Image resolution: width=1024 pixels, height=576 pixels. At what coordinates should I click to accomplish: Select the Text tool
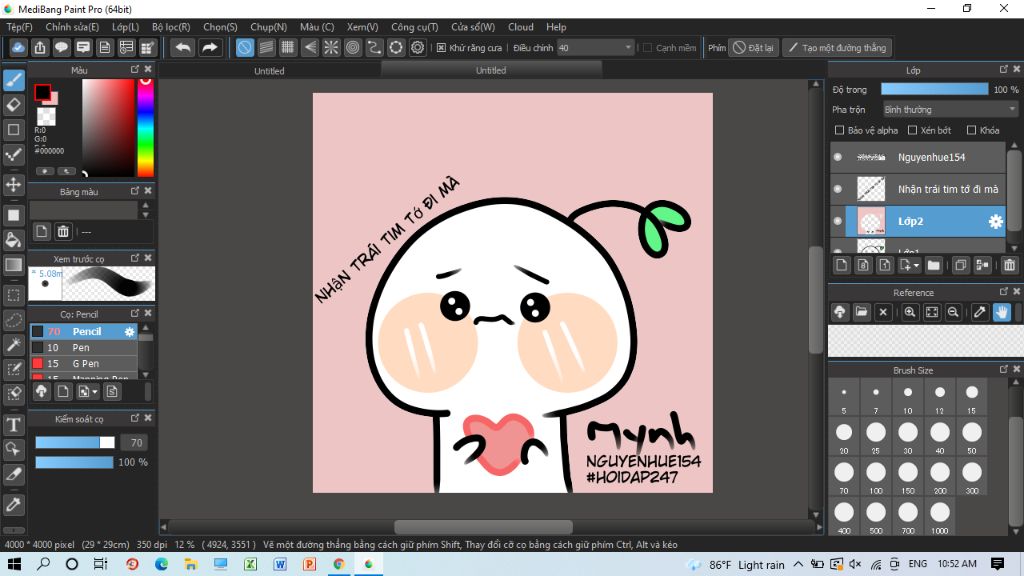pyautogui.click(x=14, y=425)
